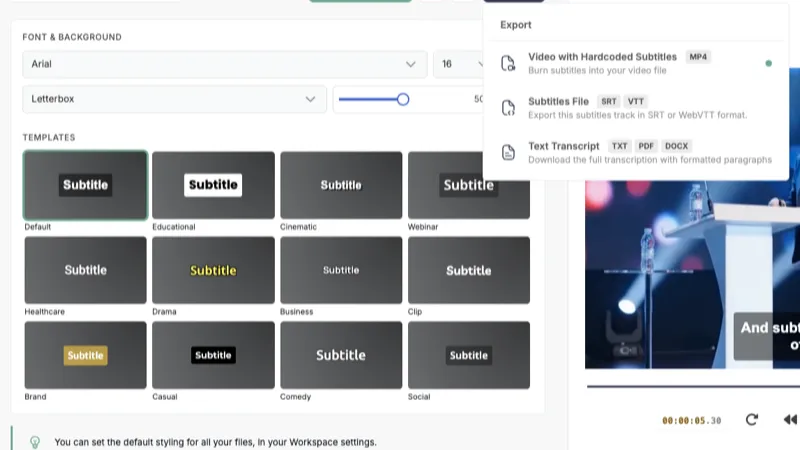This screenshot has width=800, height=450.
Task: Click the video export file icon
Action: 508,63
